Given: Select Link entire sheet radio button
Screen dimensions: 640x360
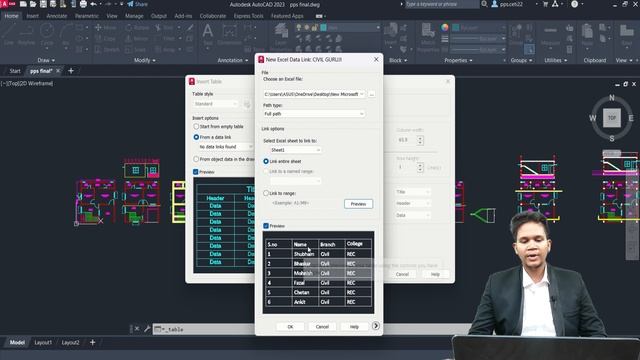Looking at the screenshot, I should 266,161.
